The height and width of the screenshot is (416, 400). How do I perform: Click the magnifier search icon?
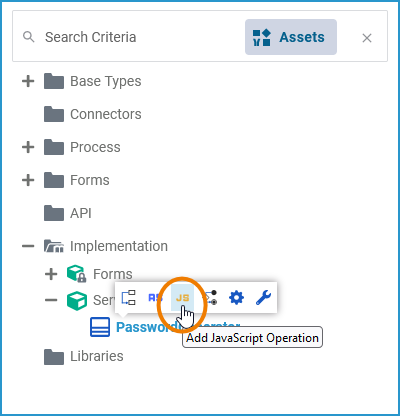[29, 37]
